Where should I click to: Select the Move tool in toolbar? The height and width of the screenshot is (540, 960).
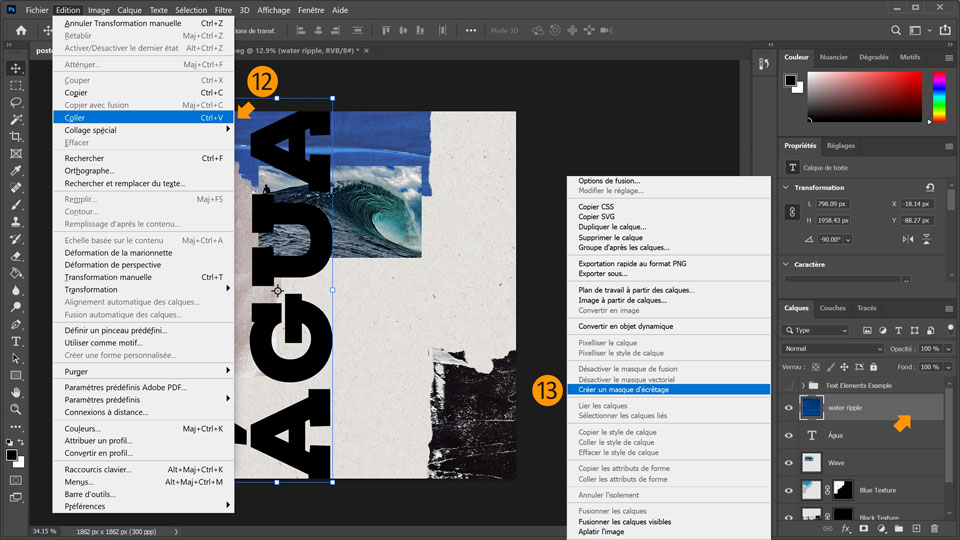(16, 69)
